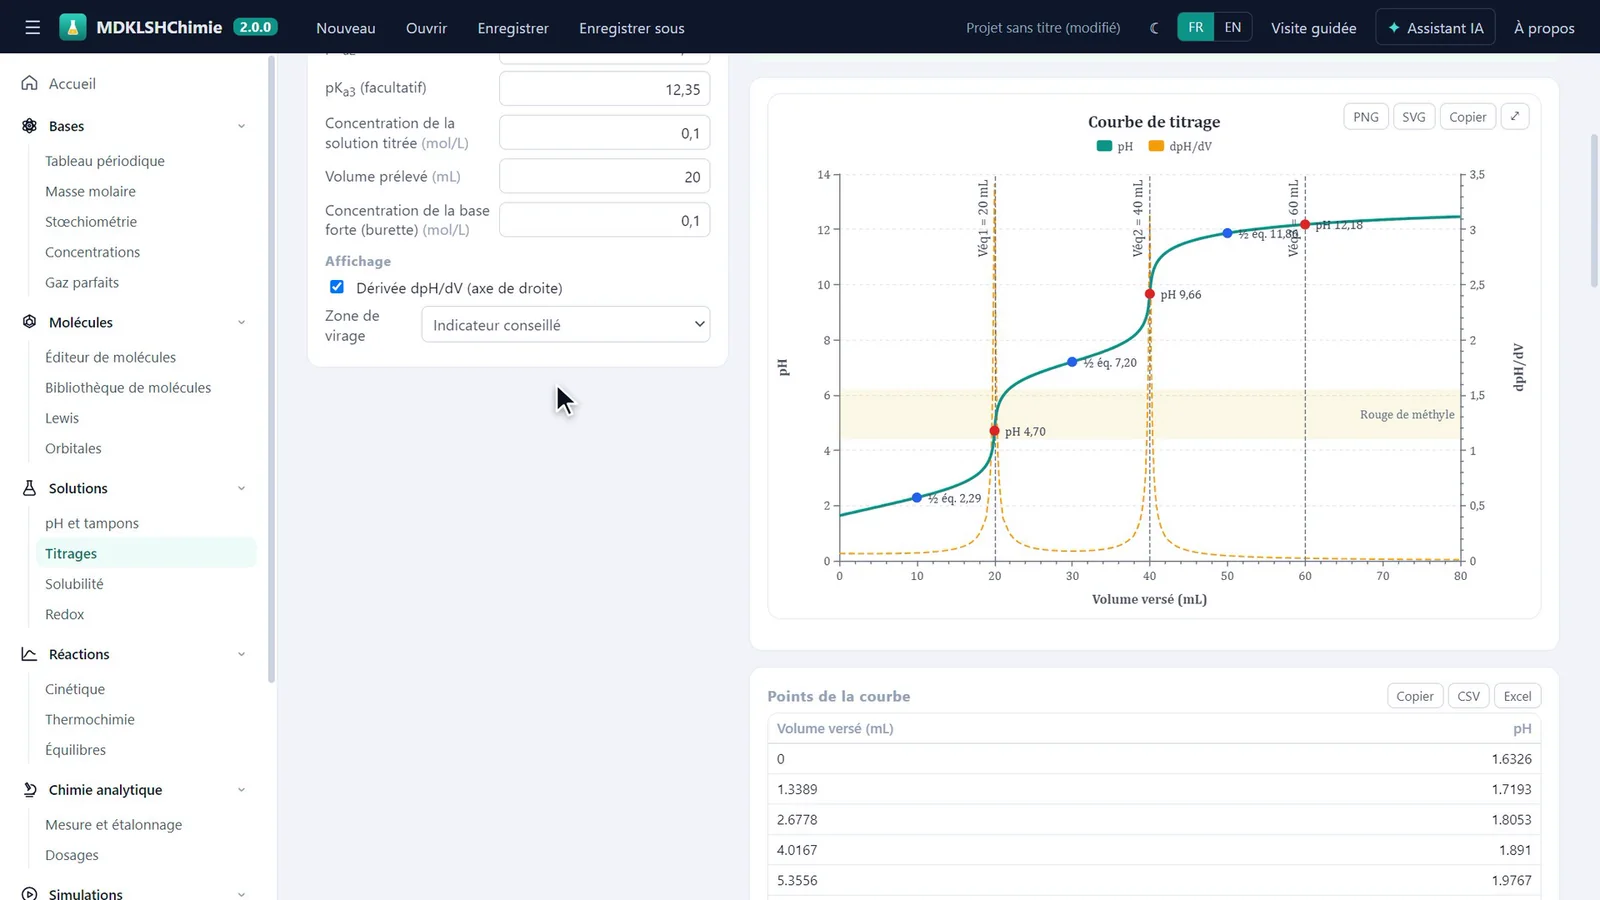Click the Réactions chart icon
This screenshot has width=1600, height=900.
(x=29, y=654)
